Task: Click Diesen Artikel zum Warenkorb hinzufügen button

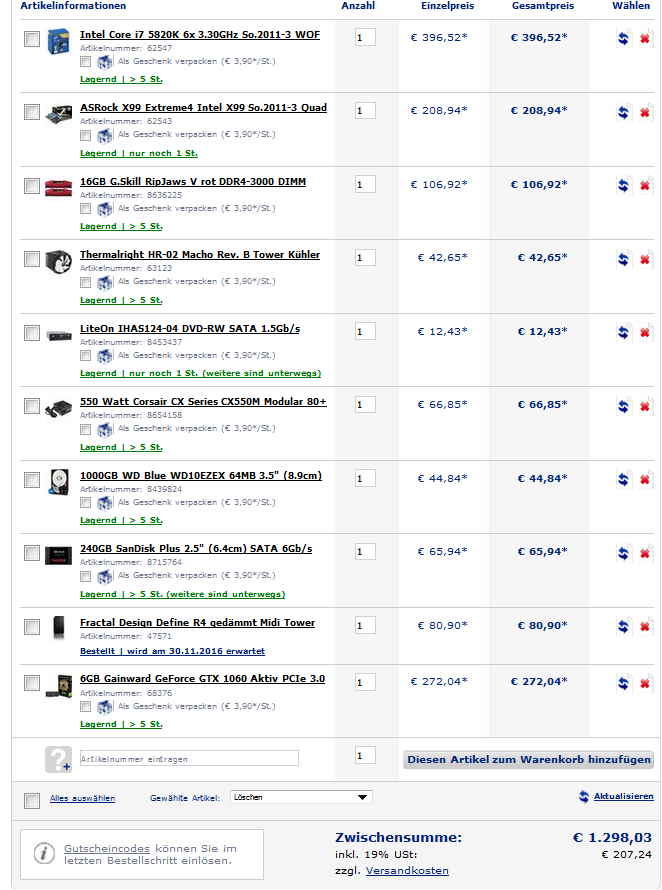Action: (x=529, y=759)
